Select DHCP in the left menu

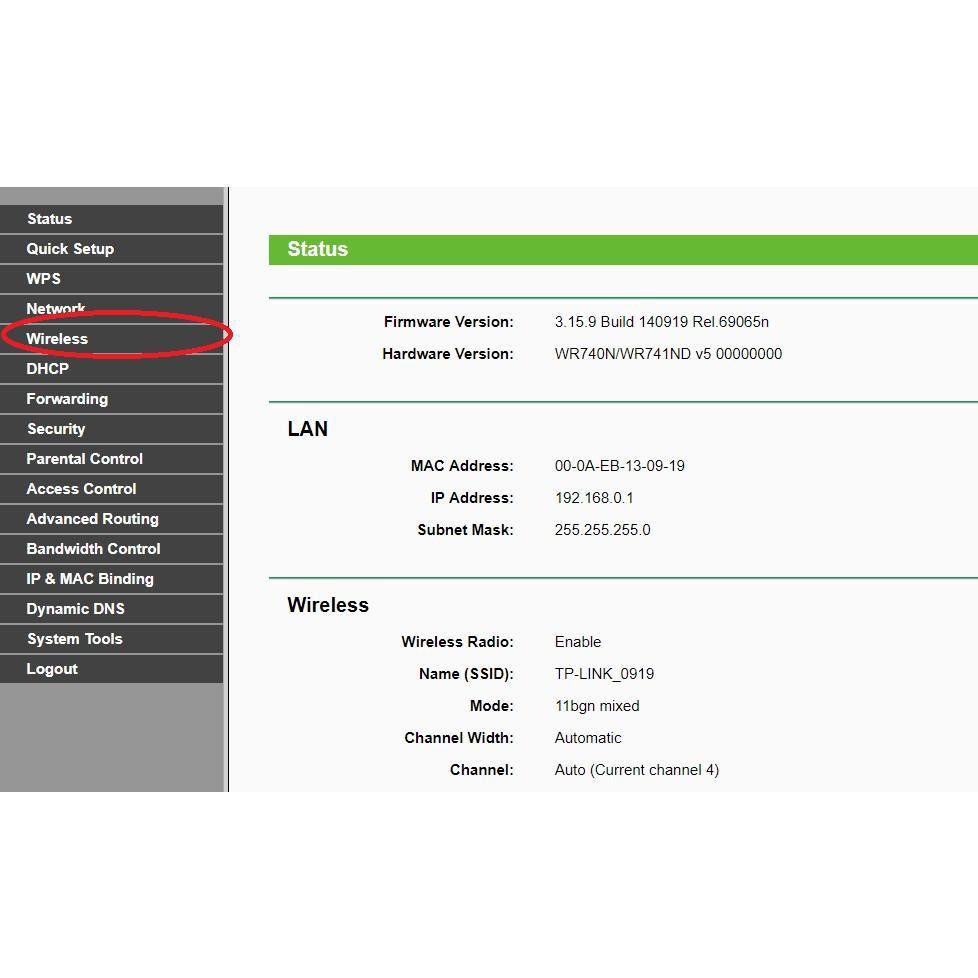48,369
